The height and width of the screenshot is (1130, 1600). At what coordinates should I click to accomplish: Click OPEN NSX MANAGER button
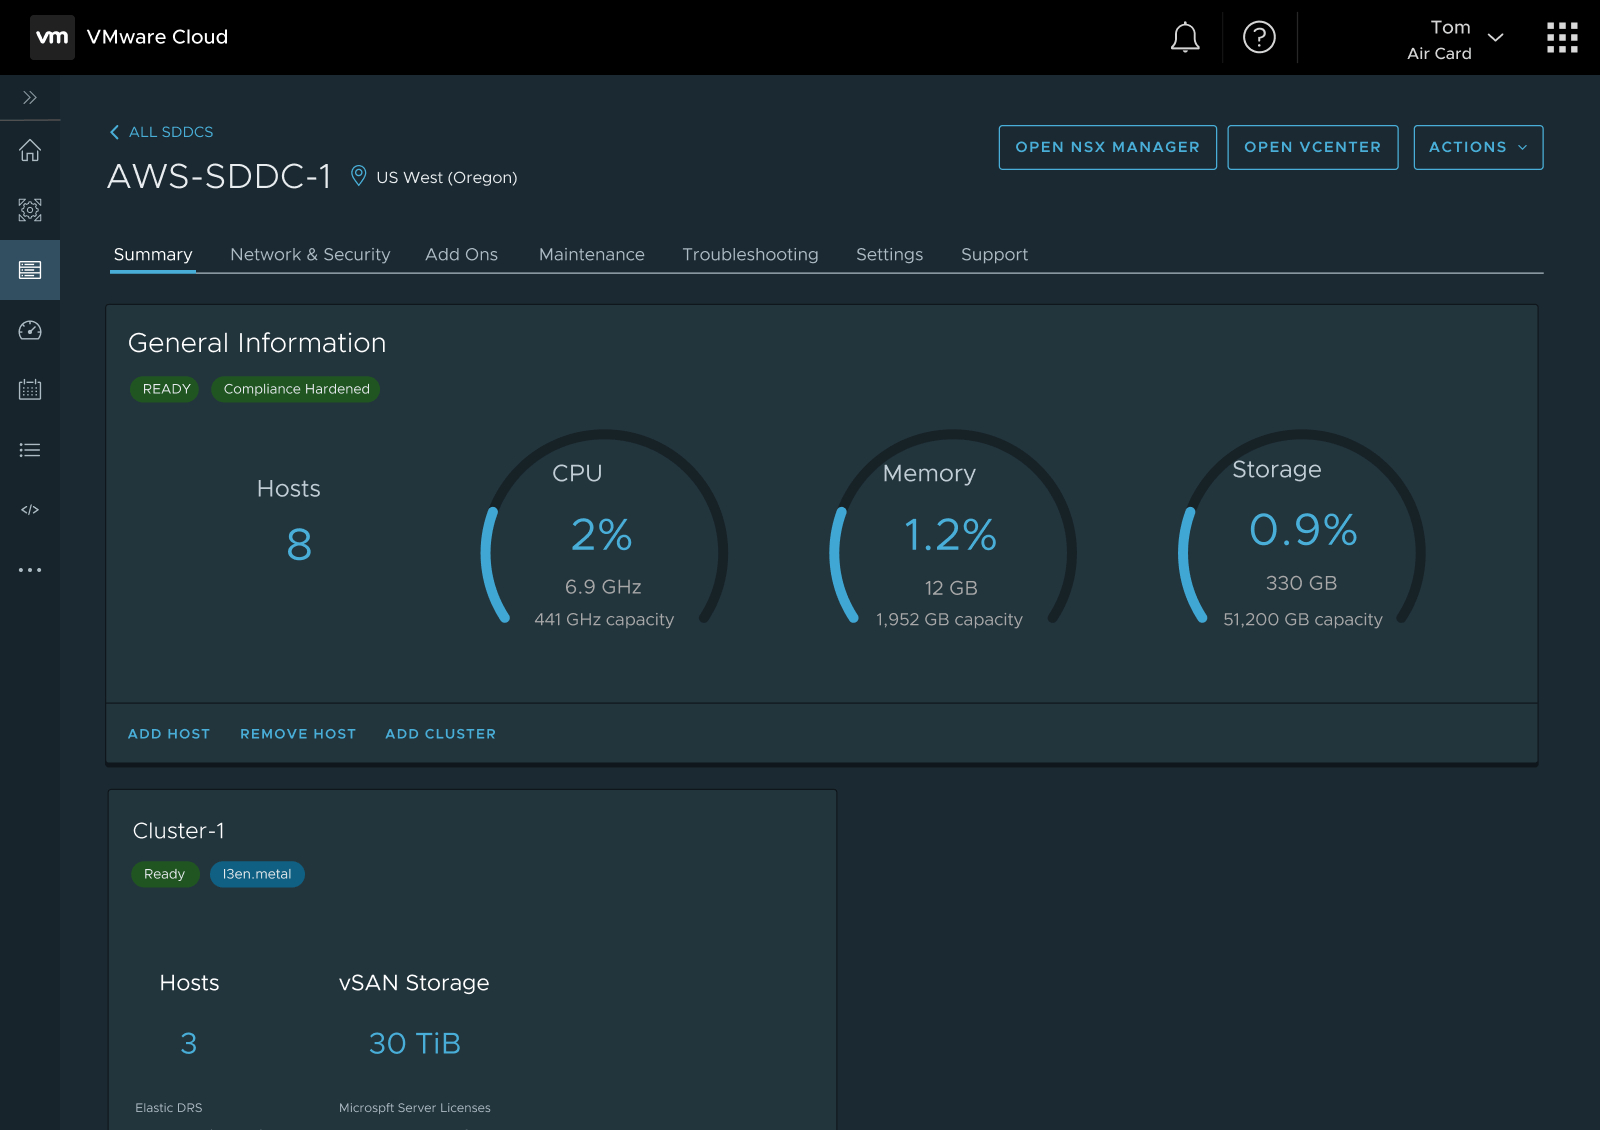(1107, 147)
